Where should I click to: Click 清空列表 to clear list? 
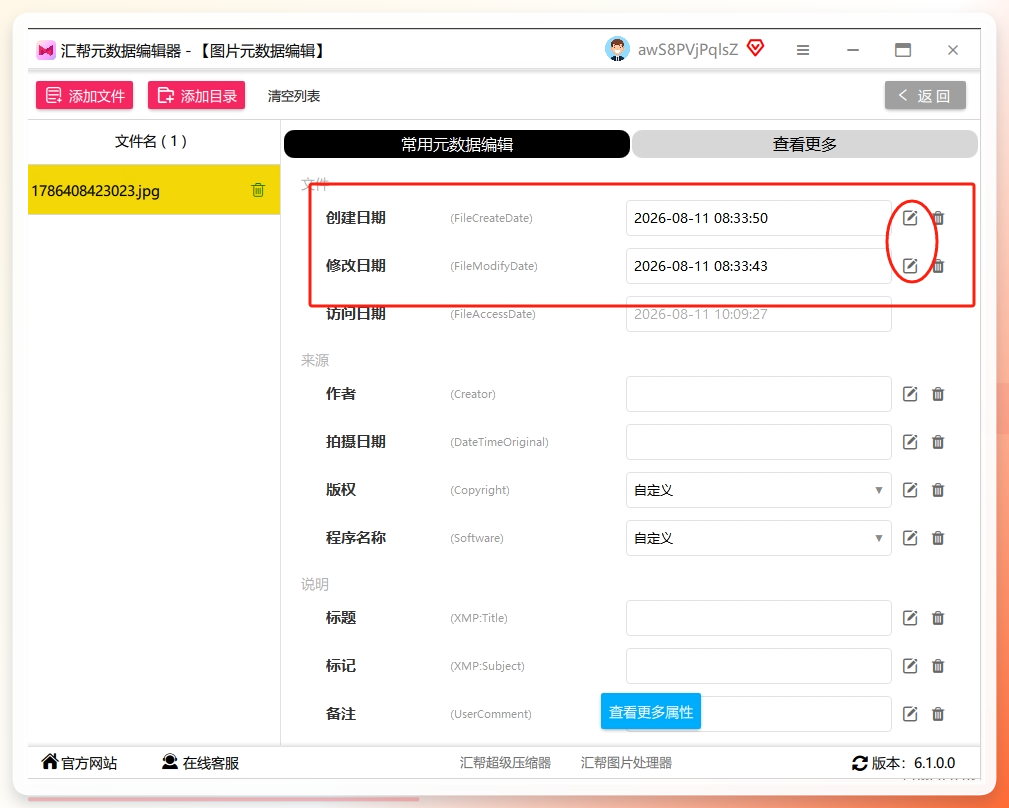point(293,96)
